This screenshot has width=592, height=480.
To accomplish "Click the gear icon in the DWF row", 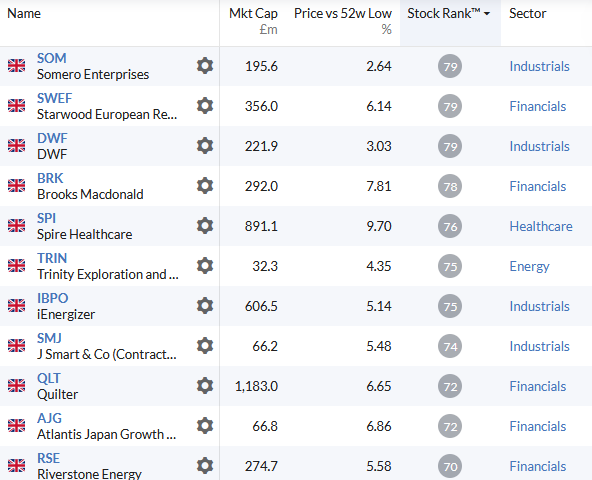I will 205,146.
